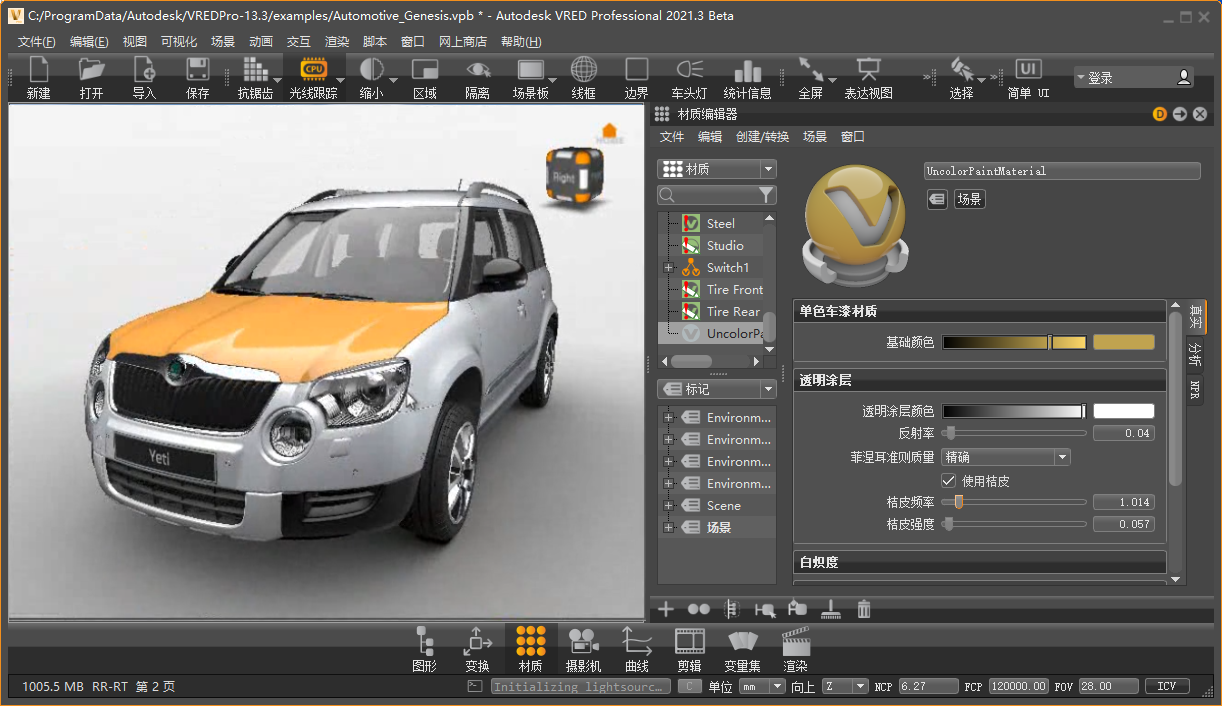Open the 图形 (scenegraph) module
1222x706 pixels.
coord(425,649)
